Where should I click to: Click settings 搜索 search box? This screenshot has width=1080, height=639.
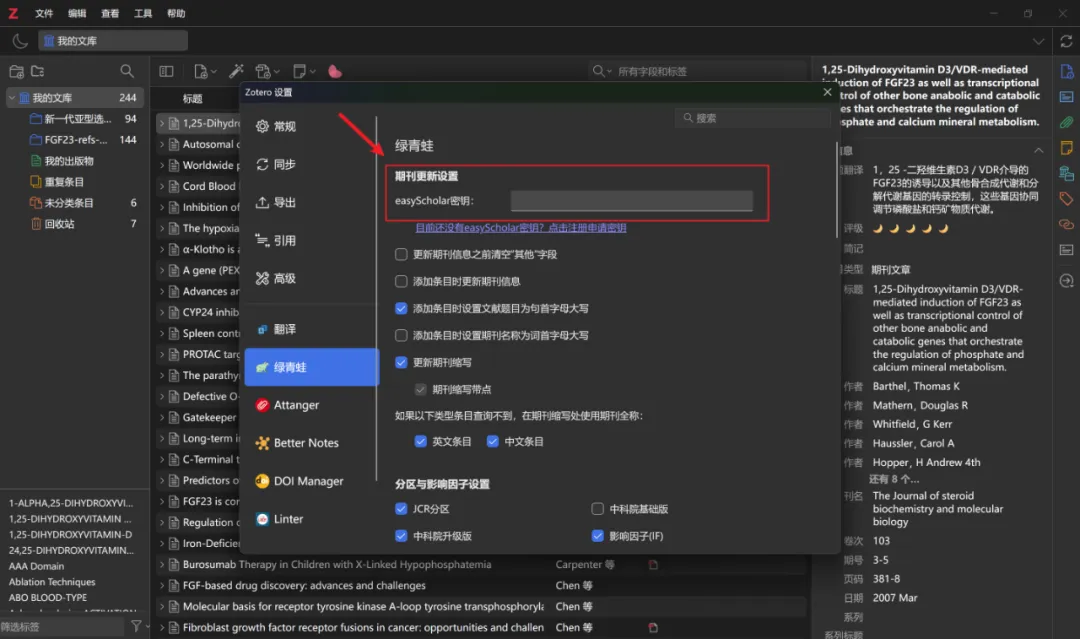pyautogui.click(x=753, y=118)
